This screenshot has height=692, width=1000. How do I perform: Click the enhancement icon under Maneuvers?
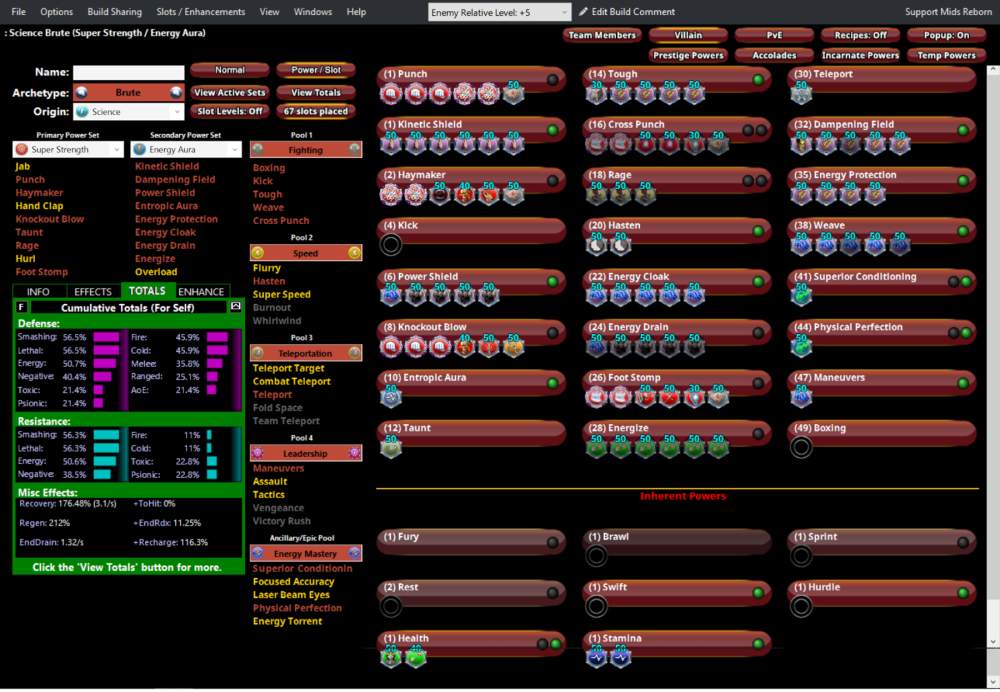tap(802, 396)
